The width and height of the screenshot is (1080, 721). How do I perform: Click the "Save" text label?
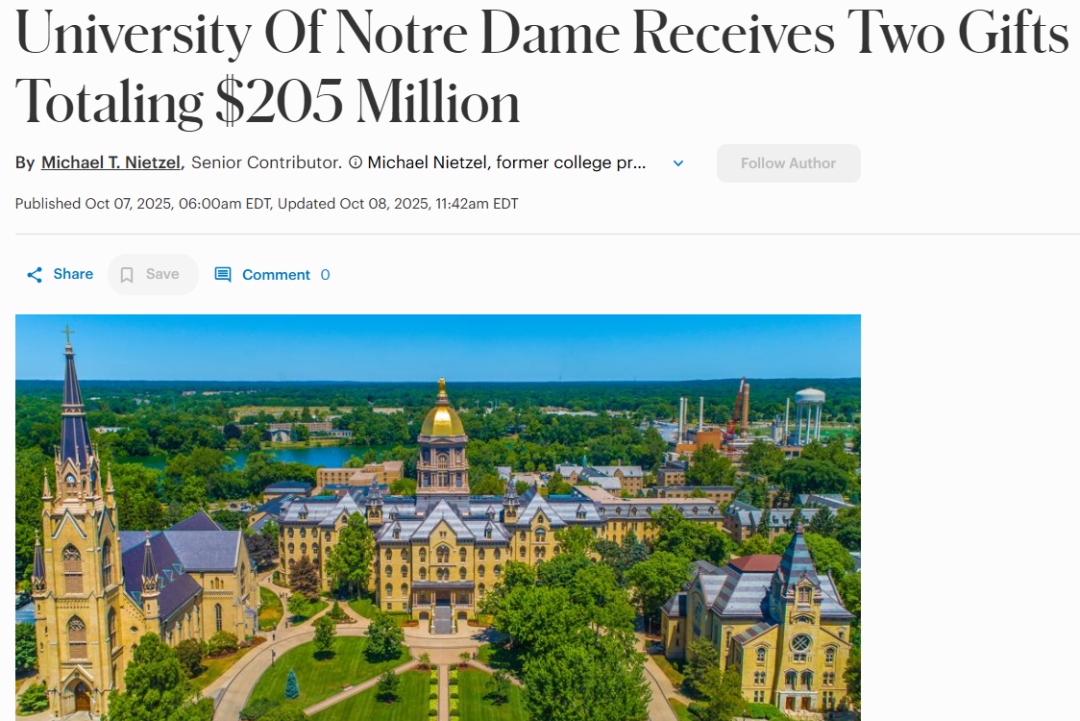pyautogui.click(x=162, y=274)
